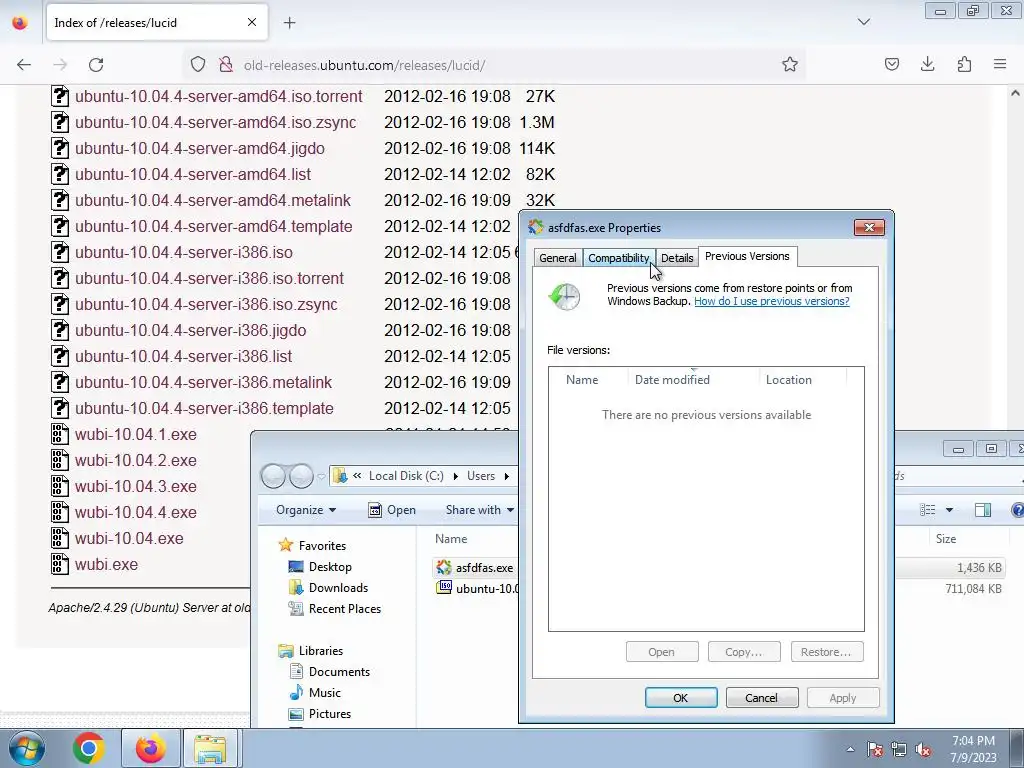Click the Windows Start orb

pos(25,748)
